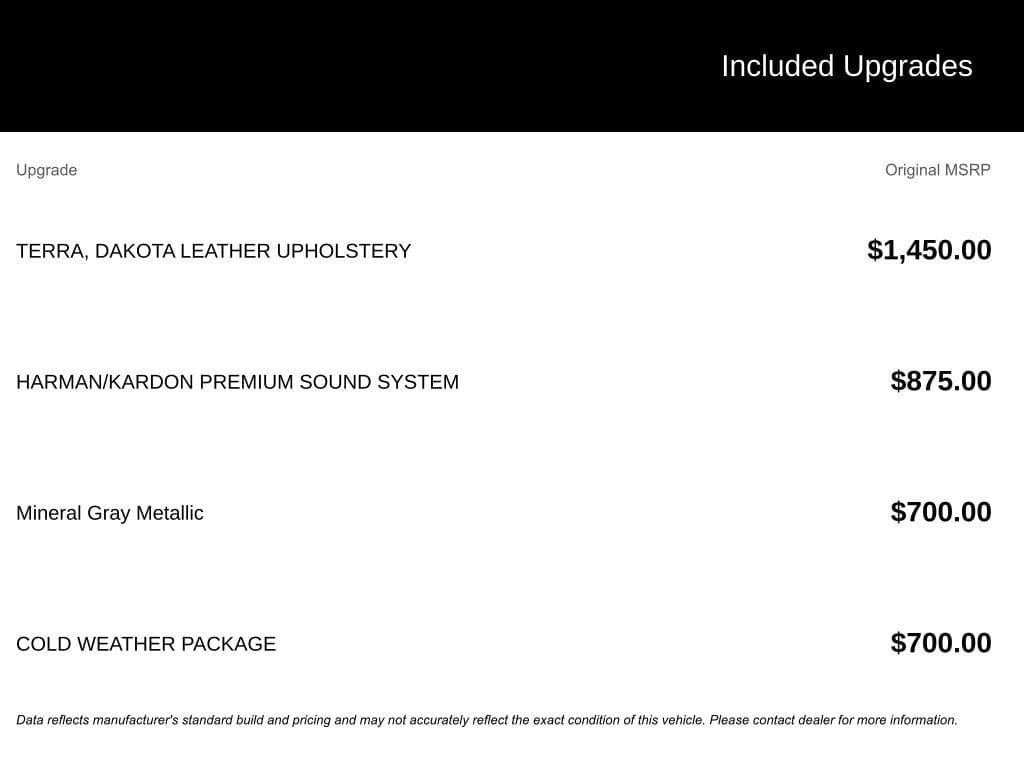Click the $875.00 price value
The image size is (1024, 768).
pos(941,381)
